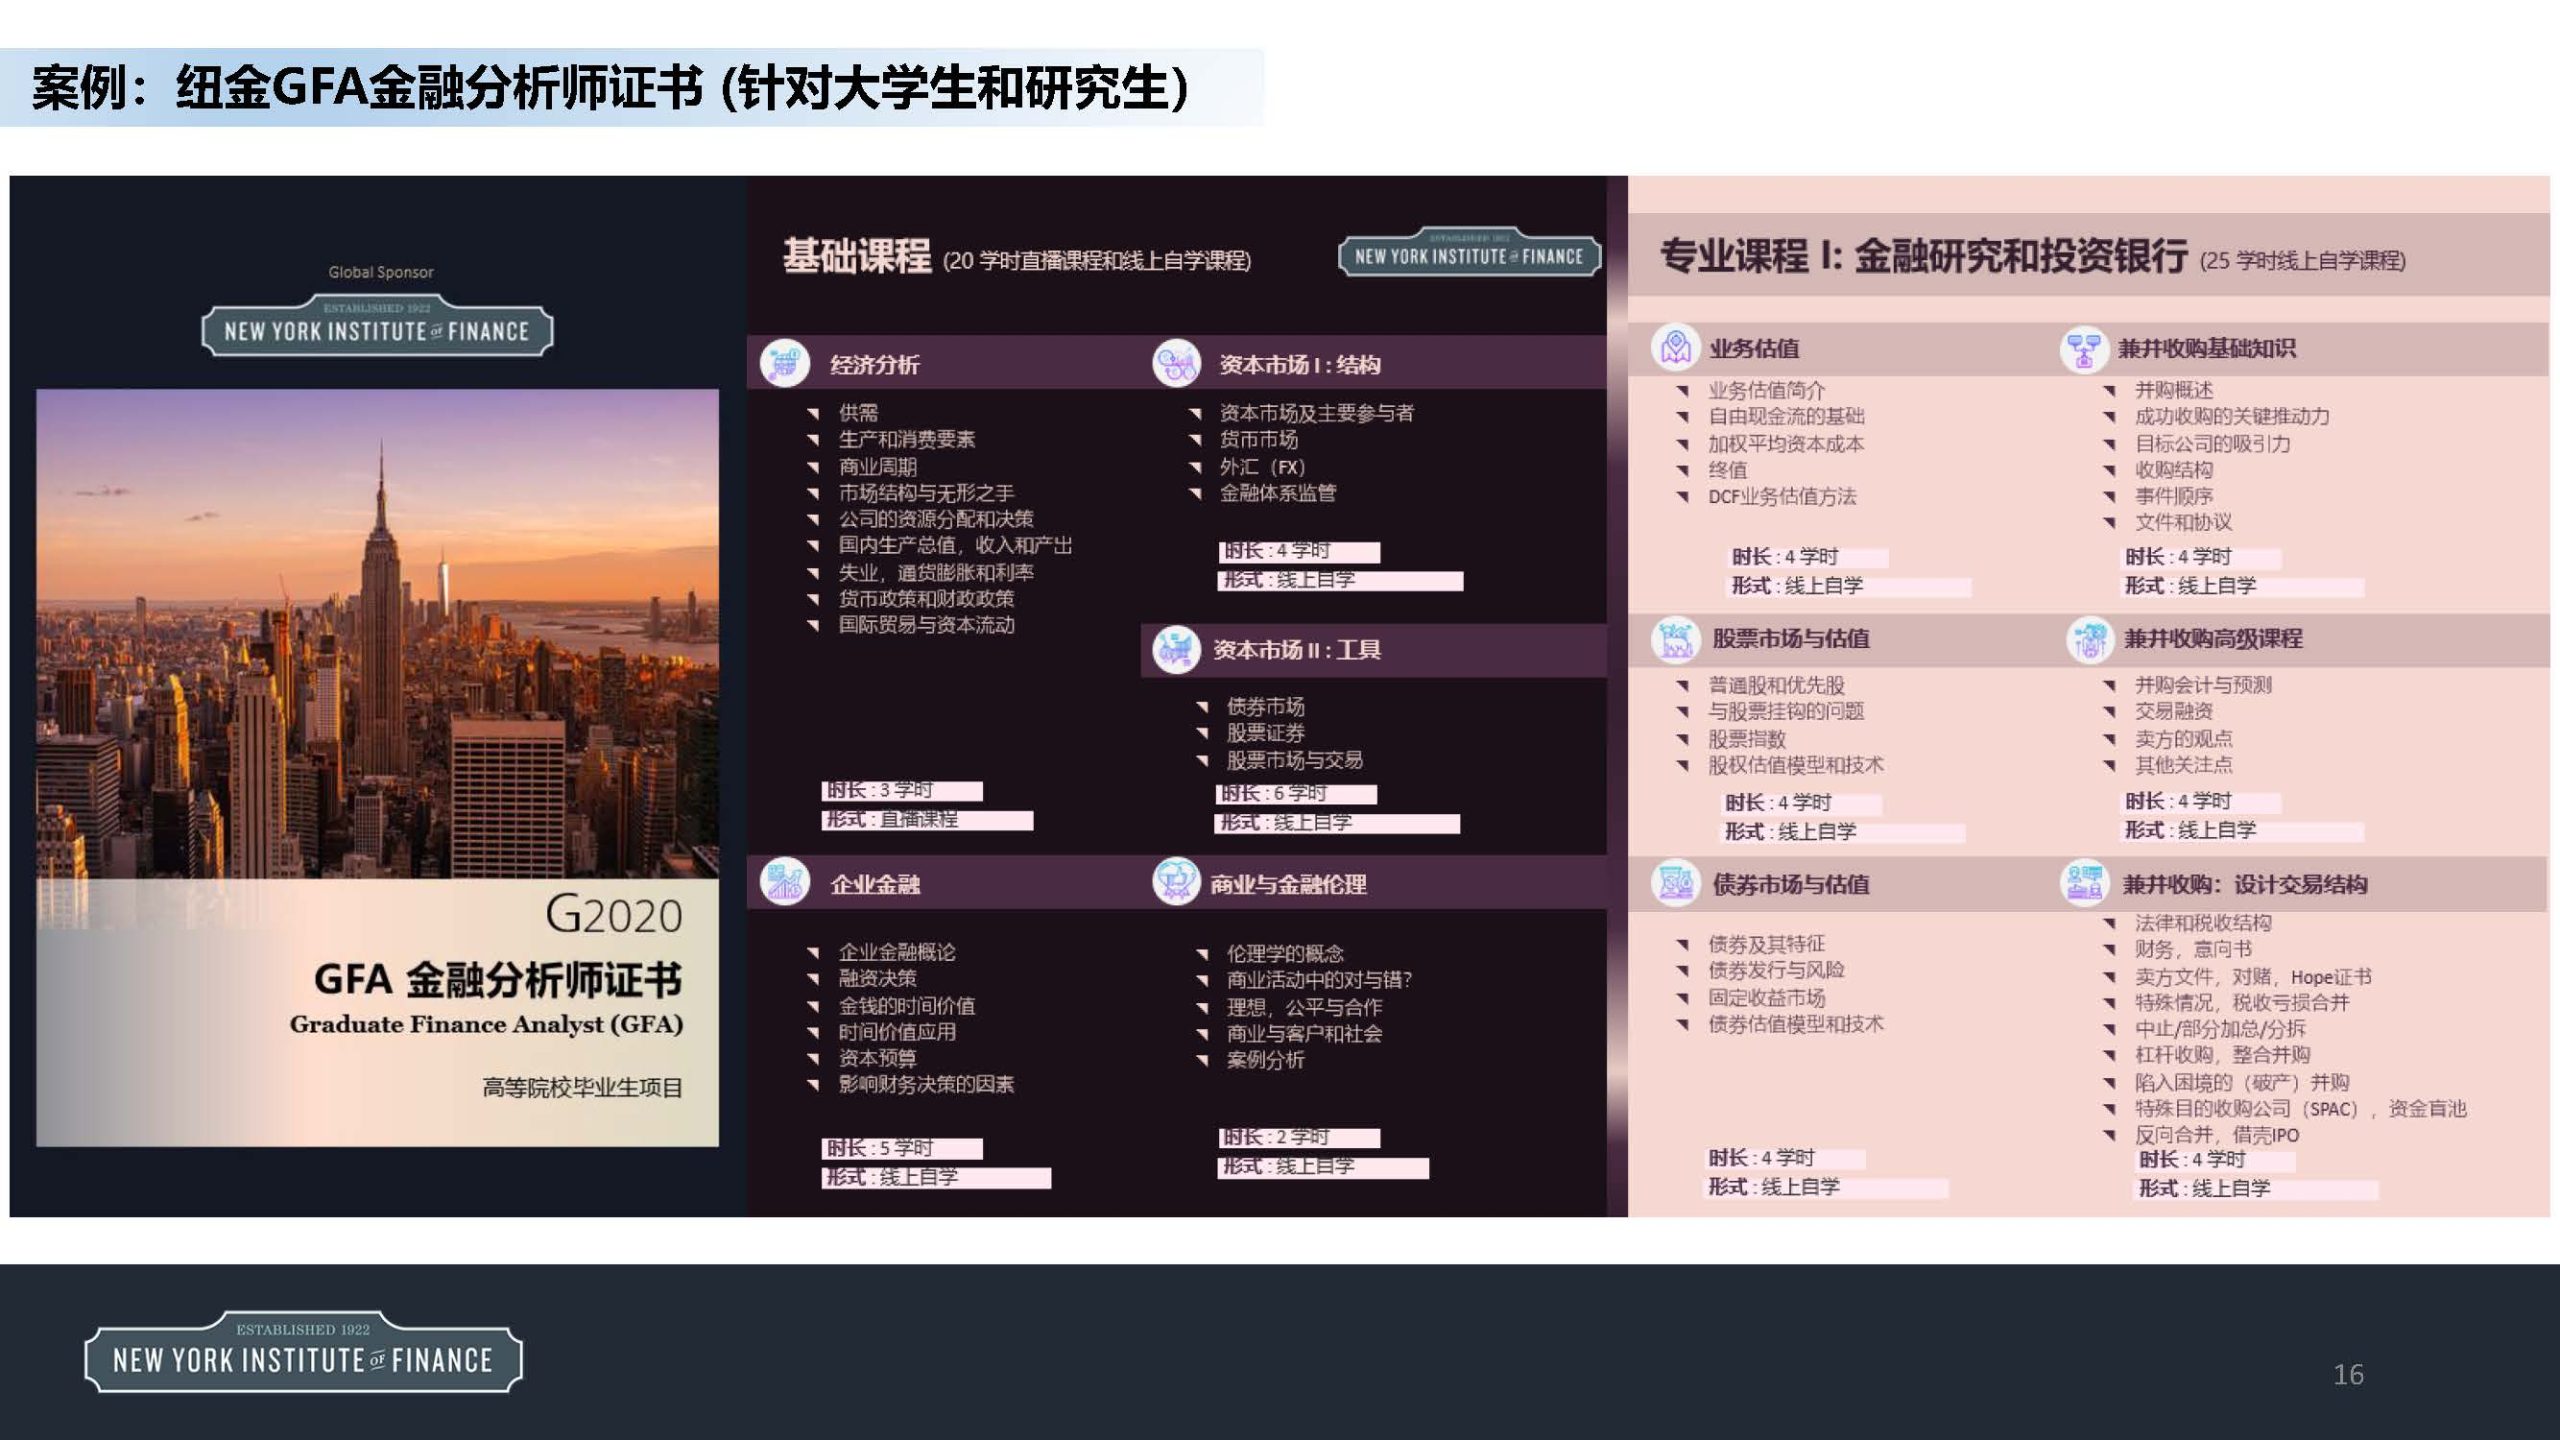Click the 兼并收购 设计交易结构 icon
The image size is (2560, 1440).
click(2084, 883)
